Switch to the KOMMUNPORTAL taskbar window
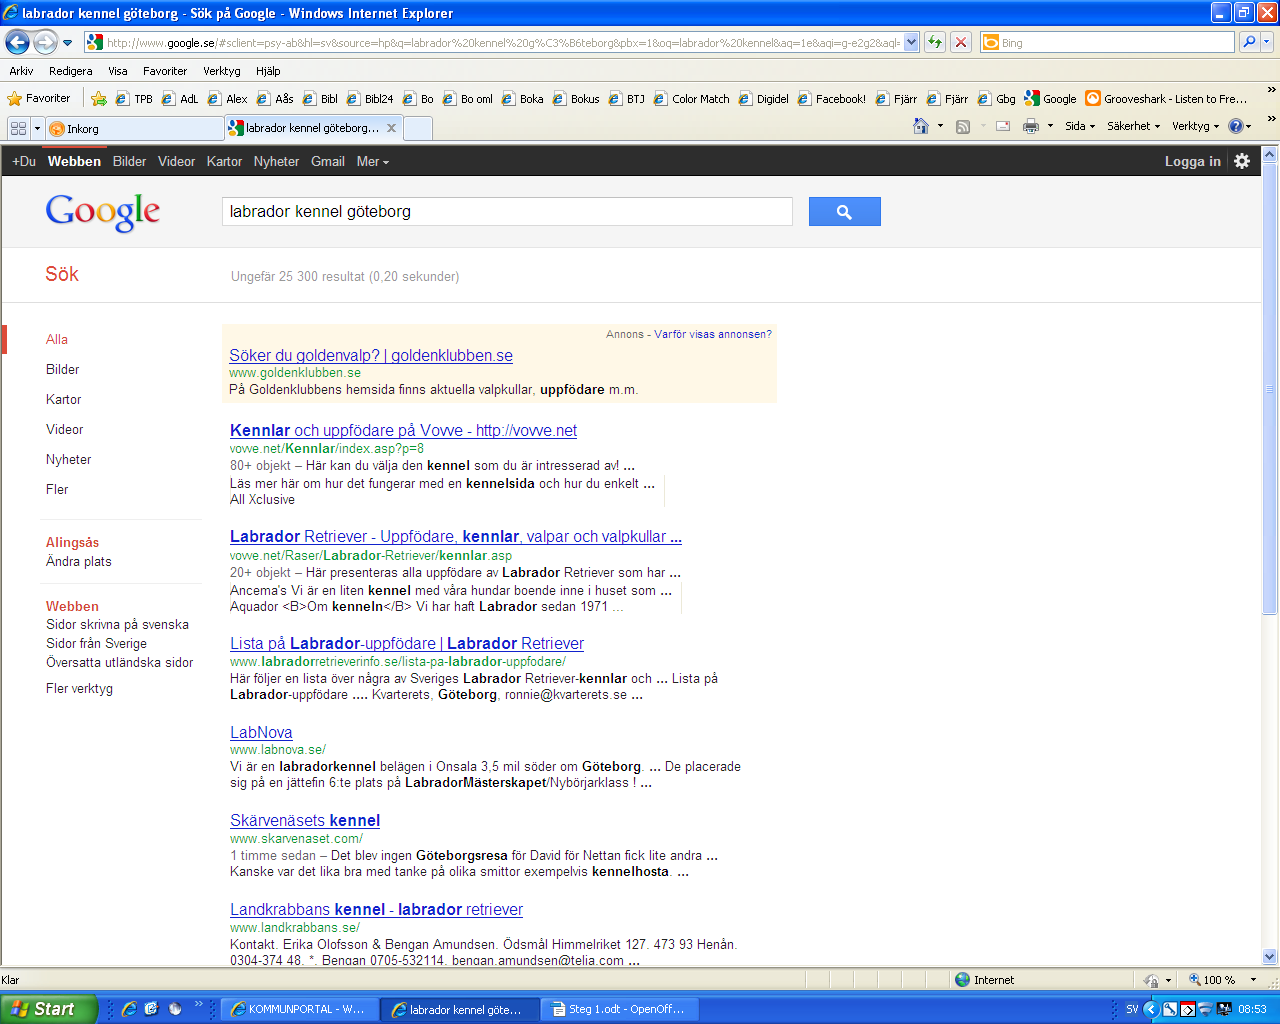This screenshot has width=1280, height=1024. tap(299, 1009)
